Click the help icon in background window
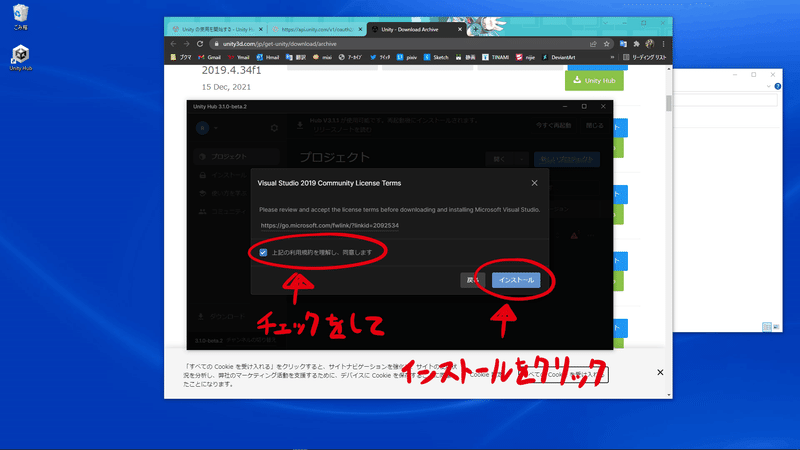Image resolution: width=800 pixels, height=450 pixels. coord(778,86)
